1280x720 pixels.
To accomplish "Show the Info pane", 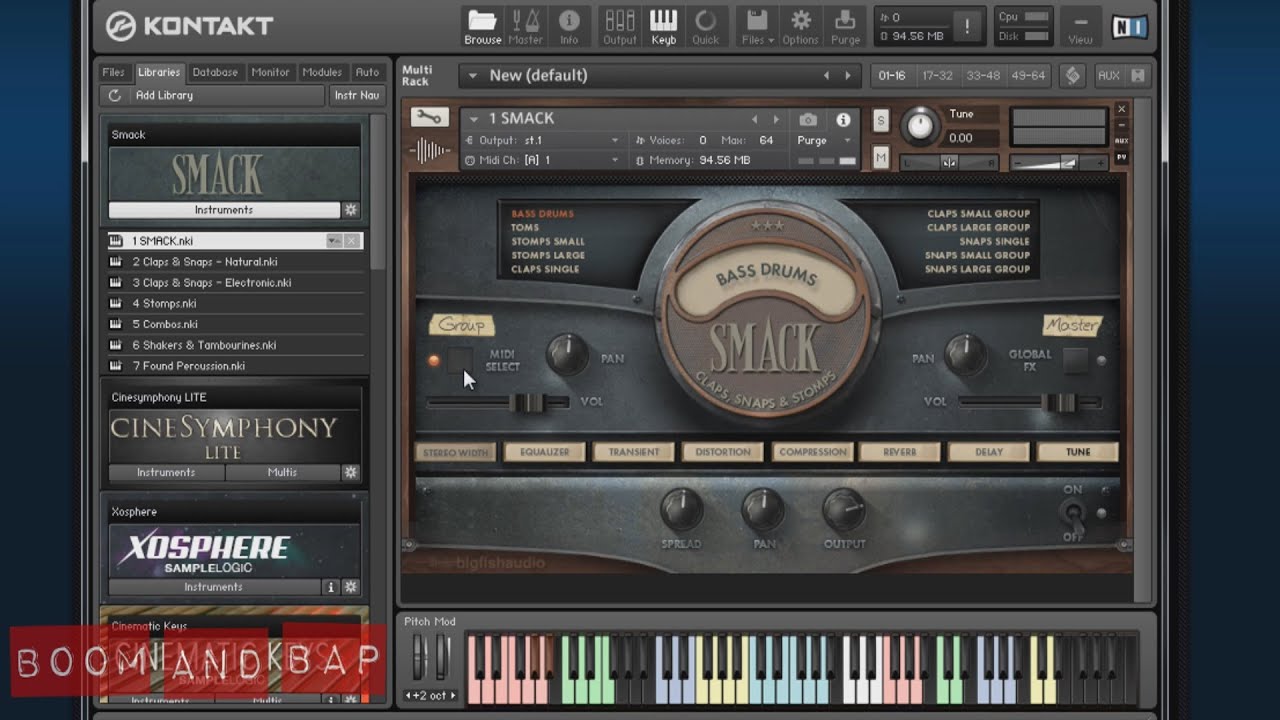I will click(569, 27).
